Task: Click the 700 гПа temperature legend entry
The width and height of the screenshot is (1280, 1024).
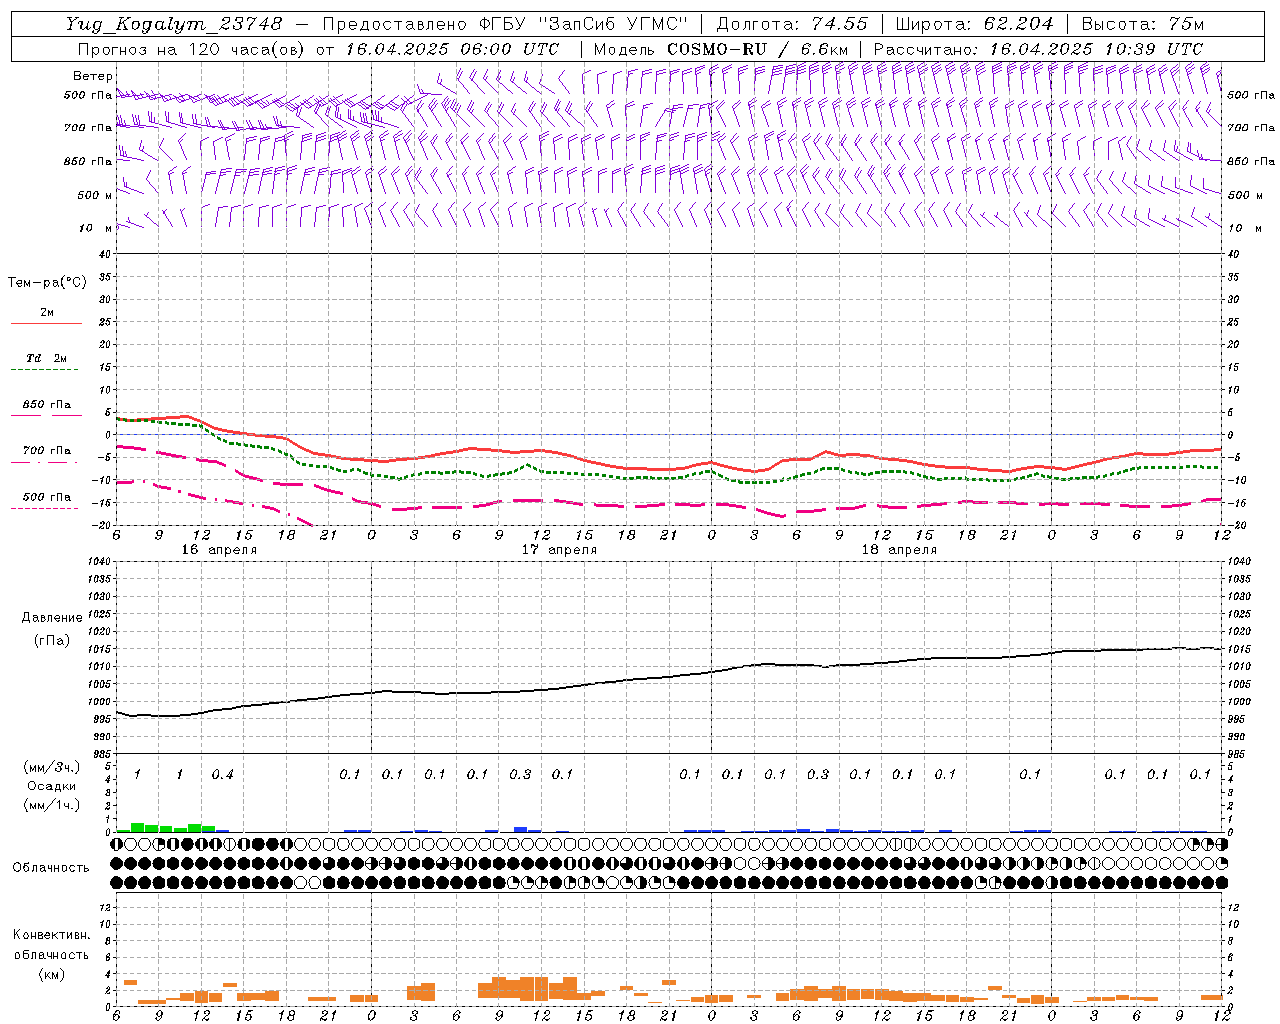Action: [47, 451]
